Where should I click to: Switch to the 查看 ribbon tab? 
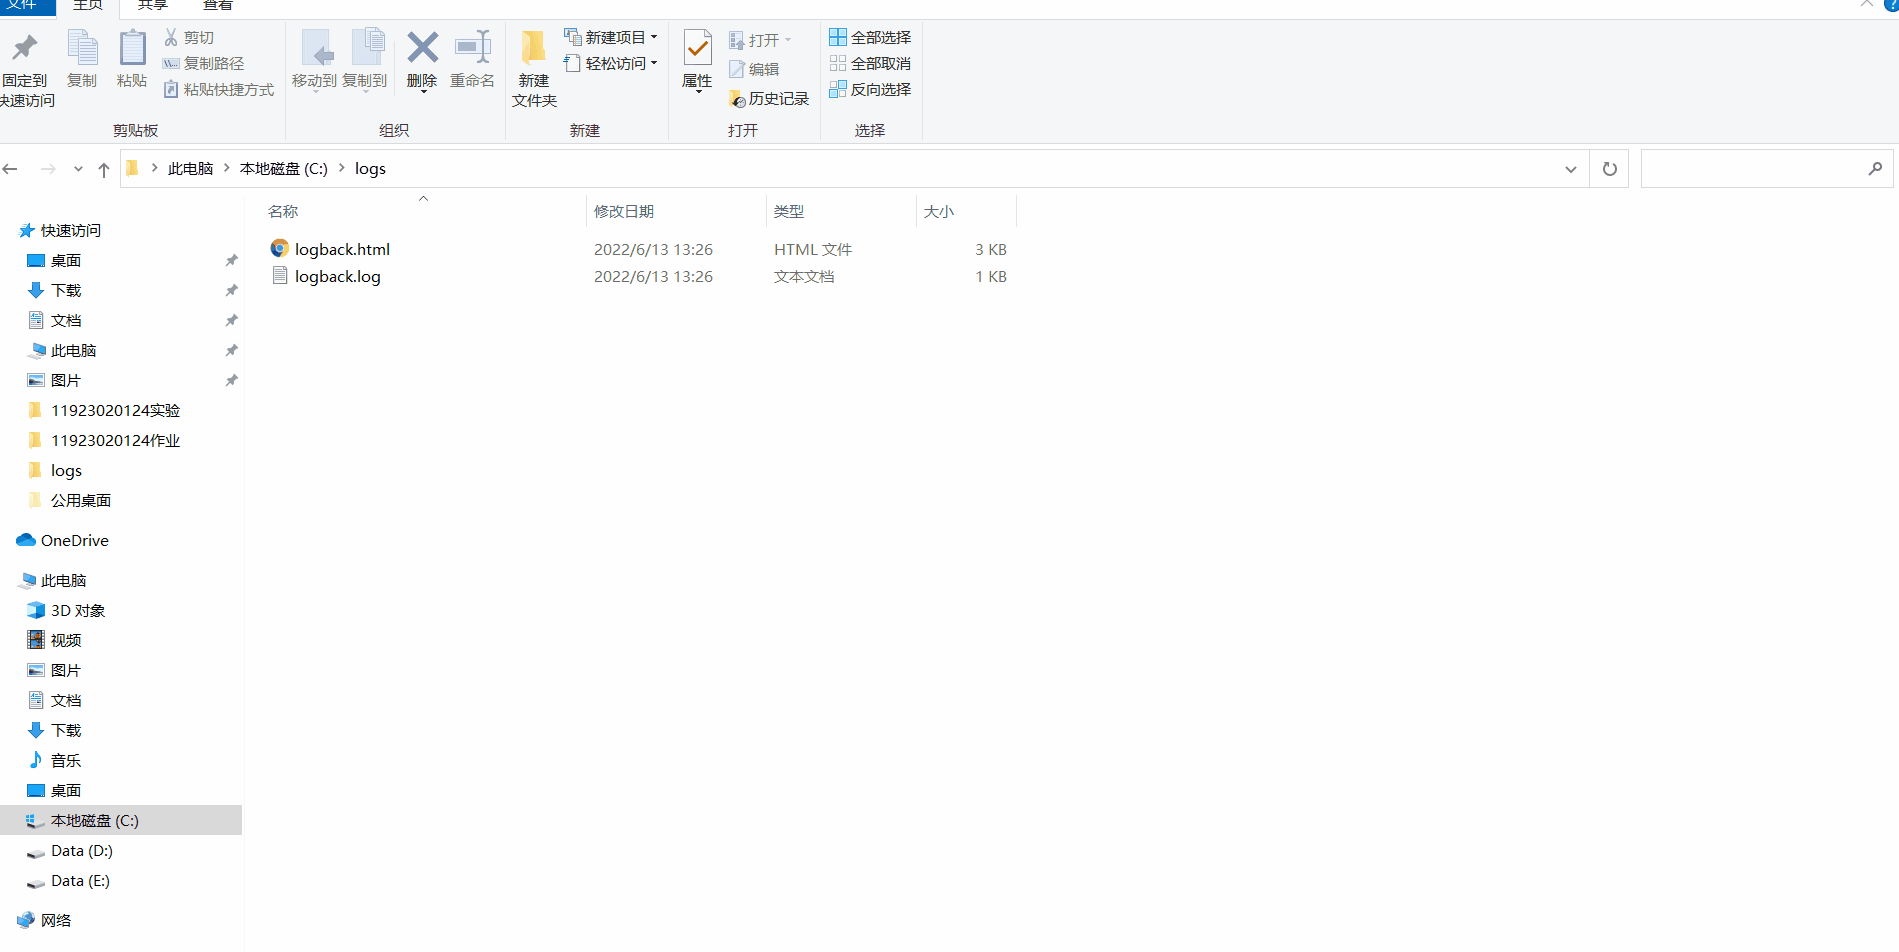pyautogui.click(x=217, y=5)
